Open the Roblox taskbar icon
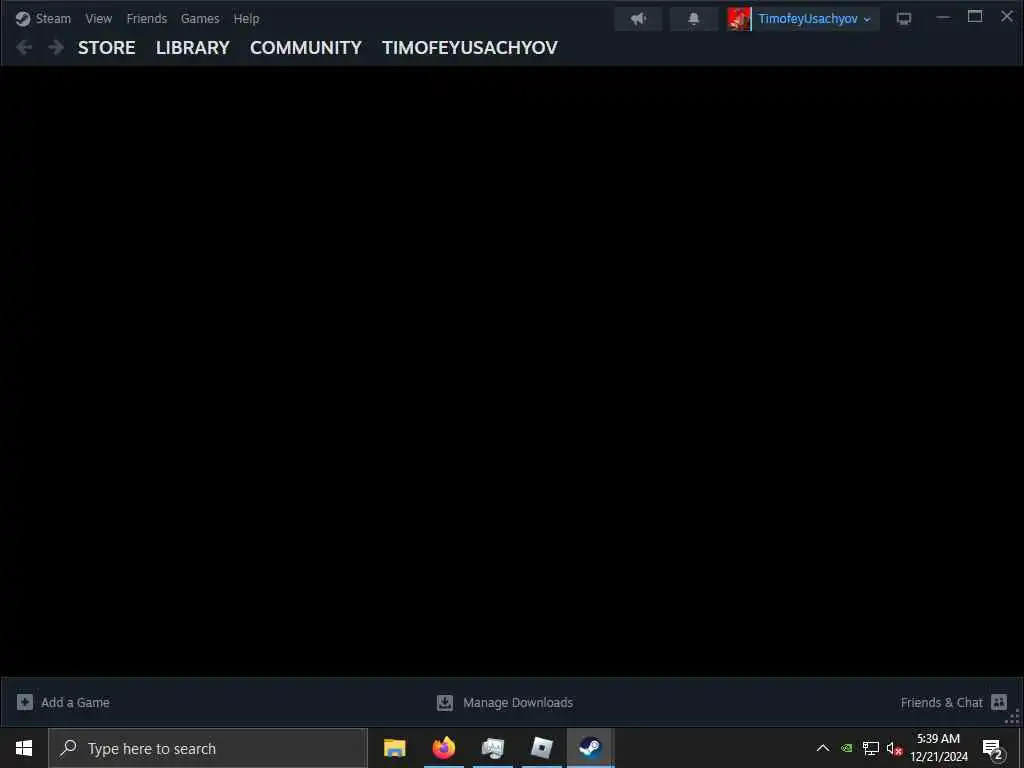 coord(542,748)
